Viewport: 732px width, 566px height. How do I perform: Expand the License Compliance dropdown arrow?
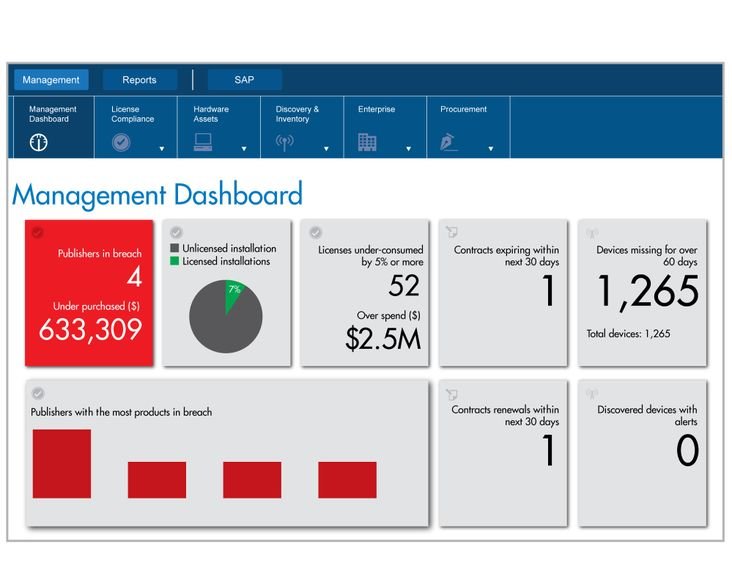click(161, 149)
